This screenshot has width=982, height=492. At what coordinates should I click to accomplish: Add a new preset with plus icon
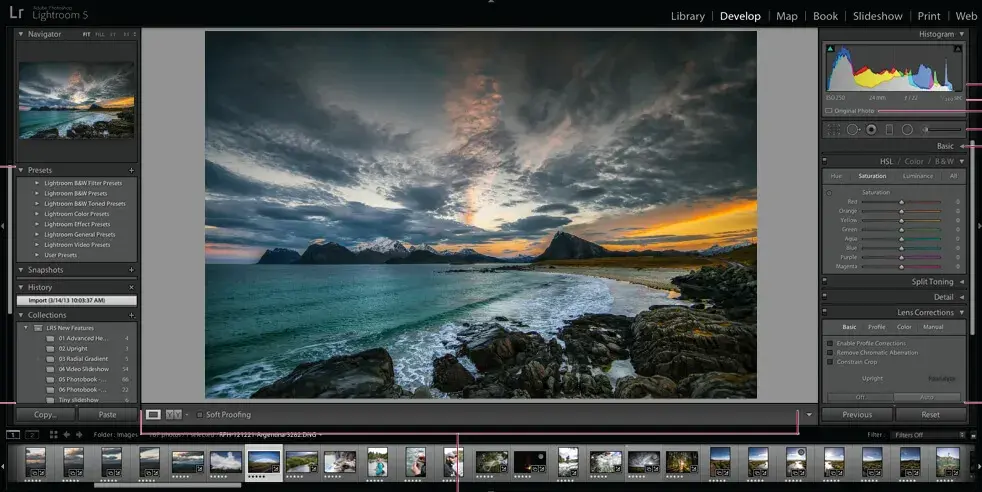pos(132,170)
